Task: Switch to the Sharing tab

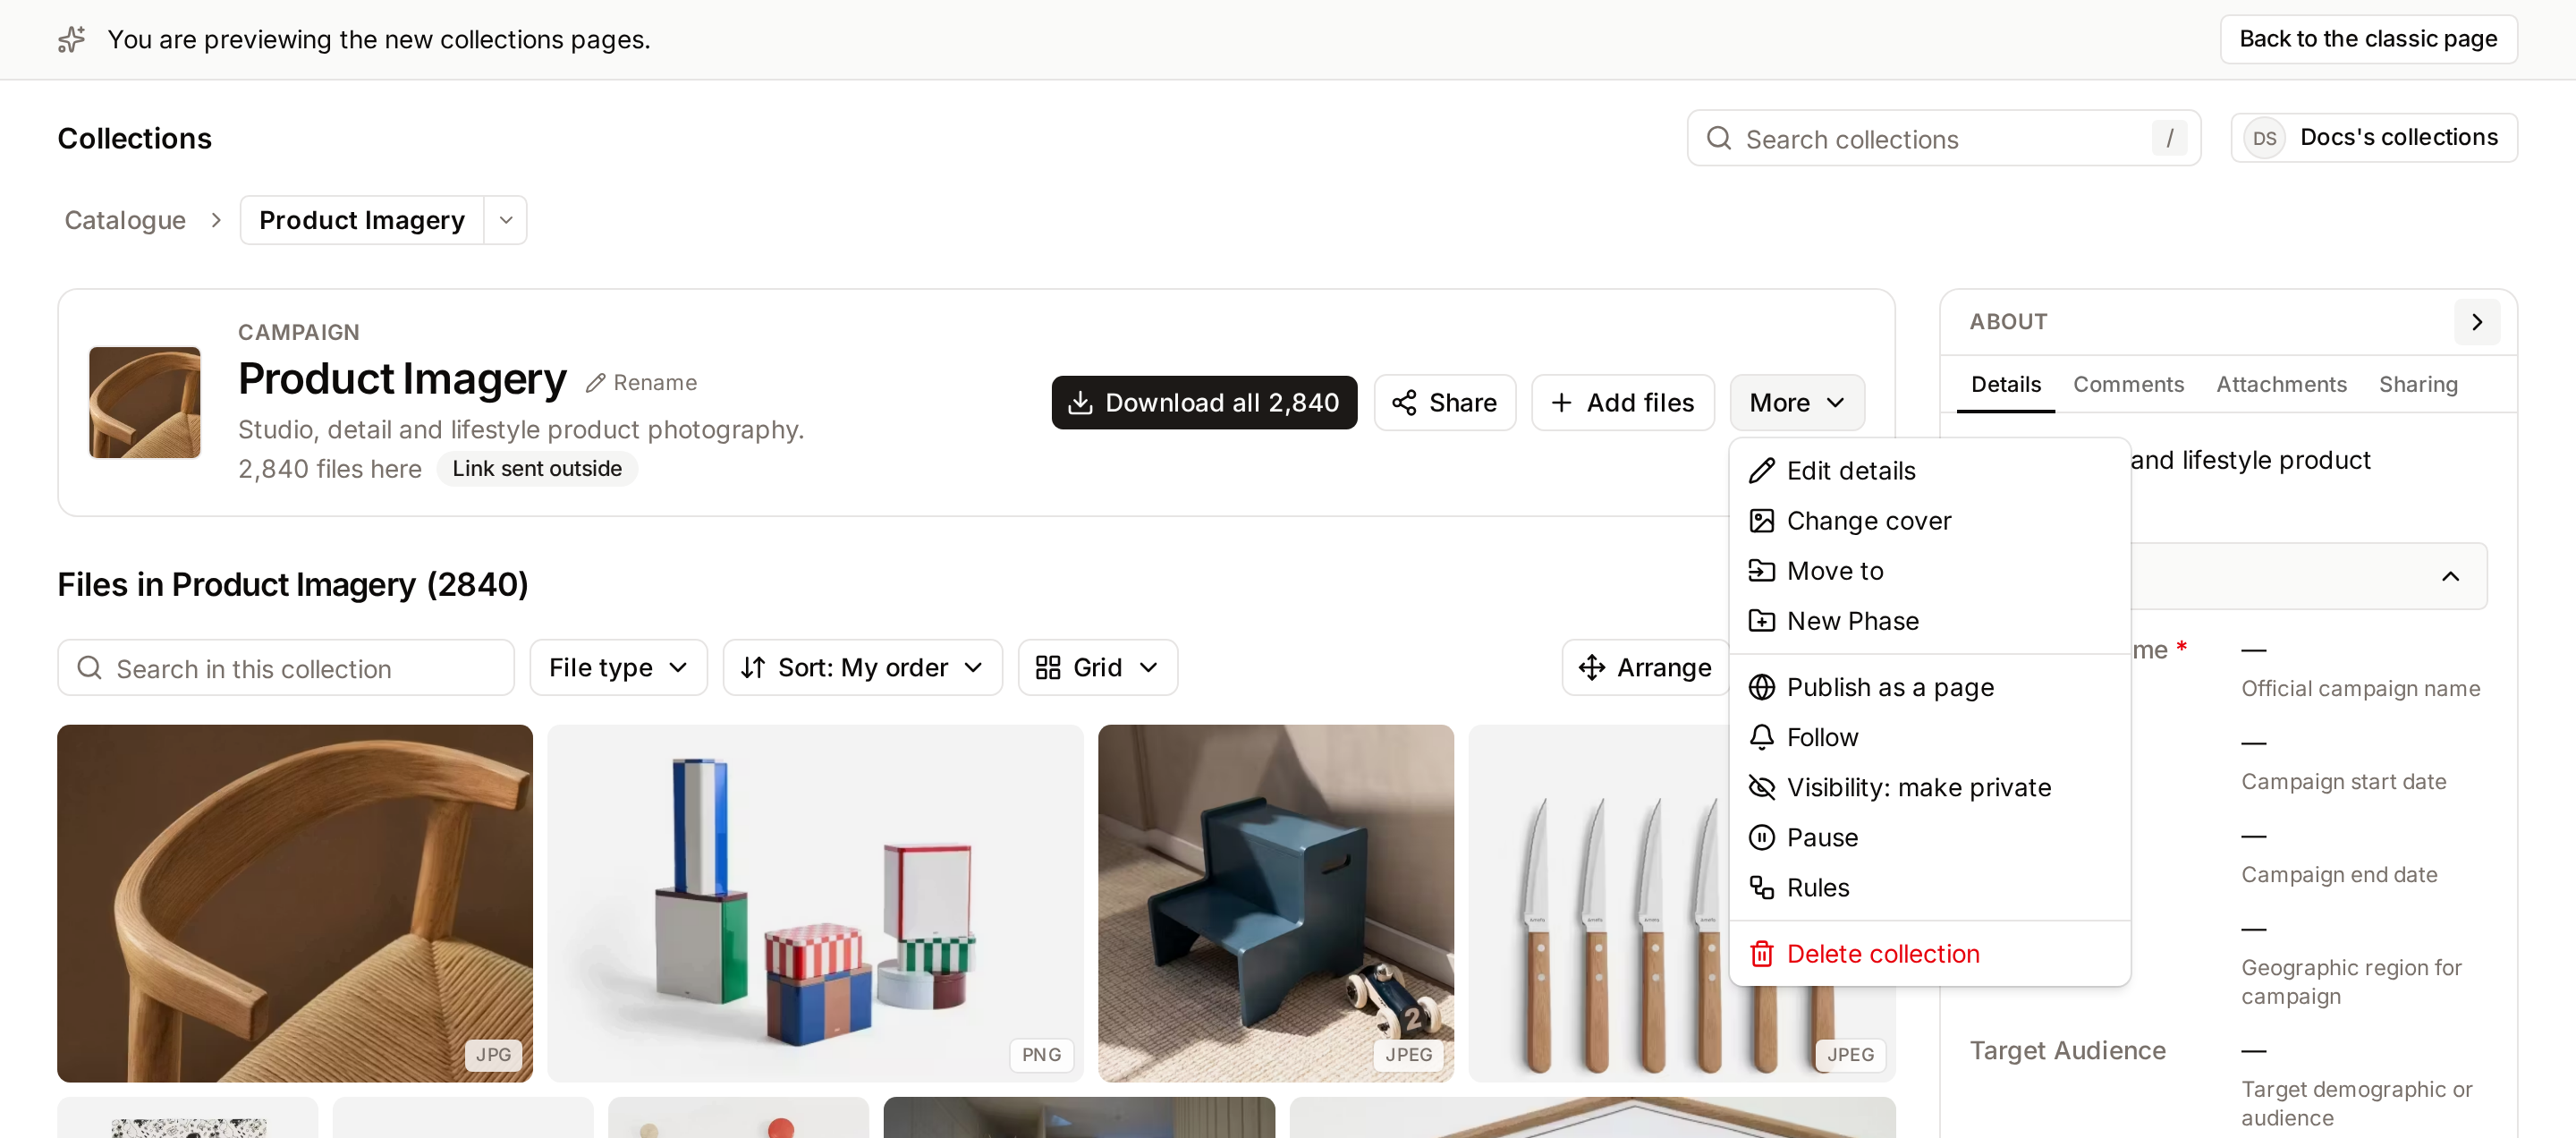Action: coord(2418,384)
